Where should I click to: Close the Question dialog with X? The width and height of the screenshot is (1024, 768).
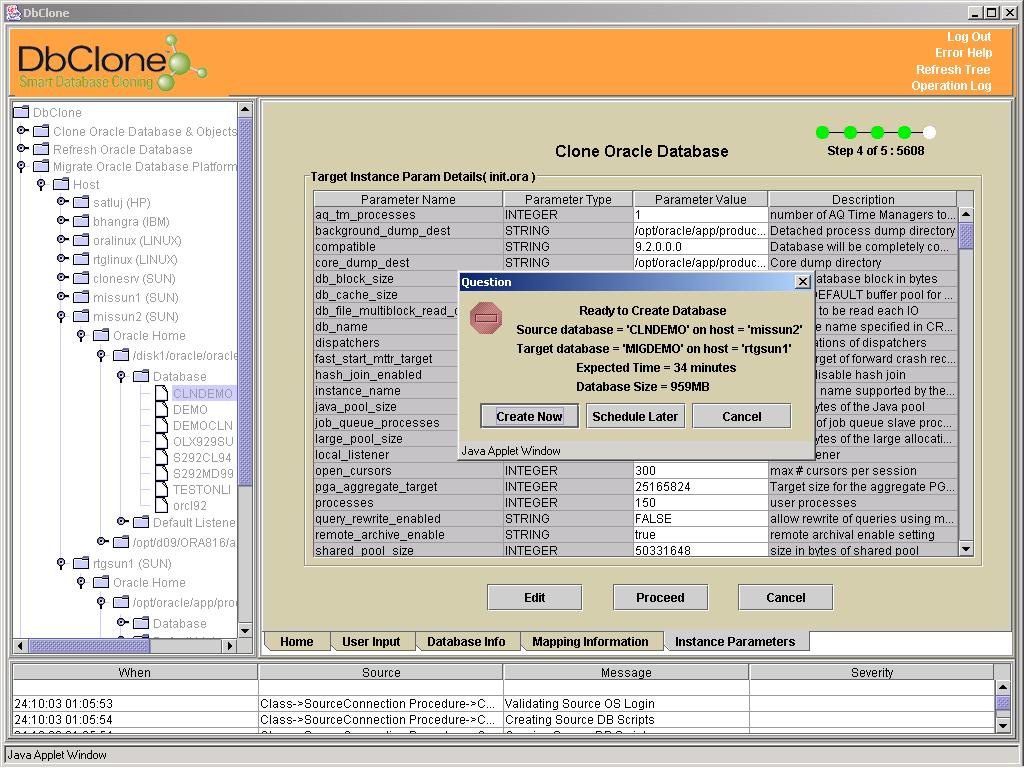[803, 281]
